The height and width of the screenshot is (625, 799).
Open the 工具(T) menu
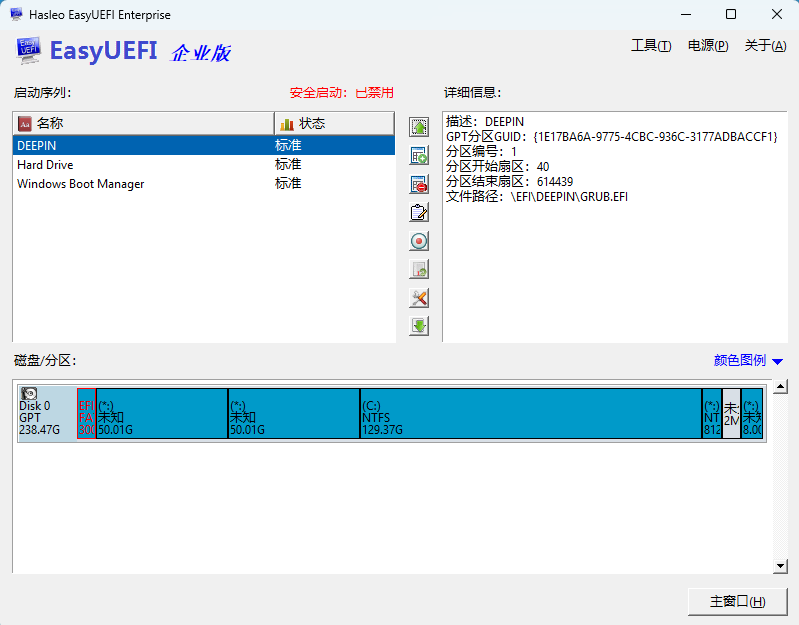pyautogui.click(x=651, y=46)
